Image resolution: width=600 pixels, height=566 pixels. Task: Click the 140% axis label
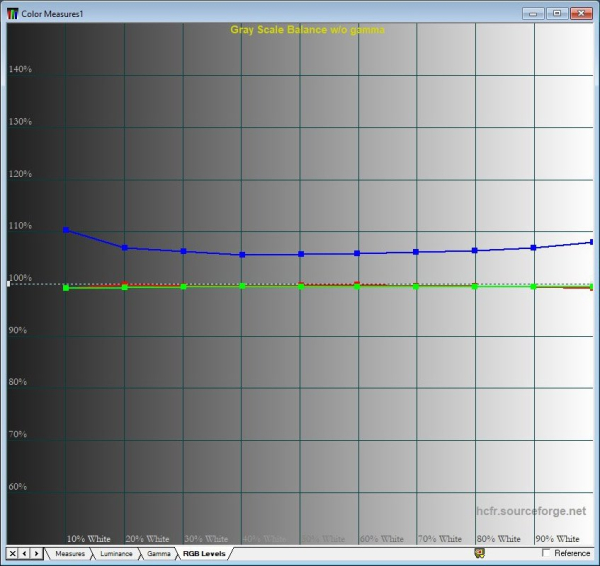[x=20, y=69]
